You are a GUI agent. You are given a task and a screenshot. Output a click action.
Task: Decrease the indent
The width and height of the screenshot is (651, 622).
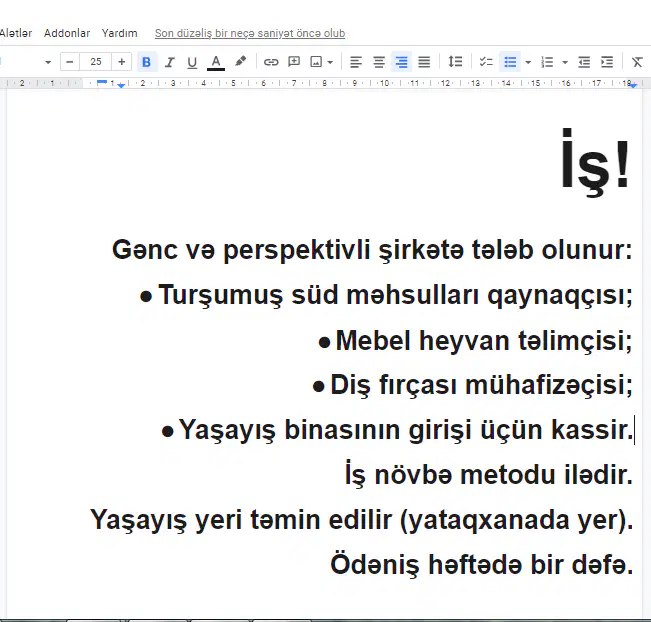point(584,62)
